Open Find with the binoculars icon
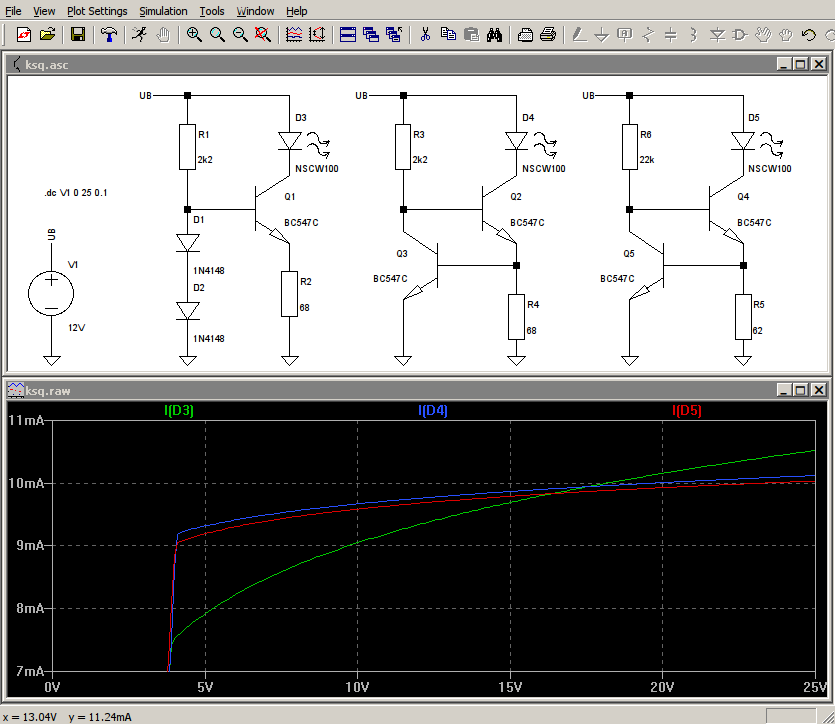 [494, 35]
